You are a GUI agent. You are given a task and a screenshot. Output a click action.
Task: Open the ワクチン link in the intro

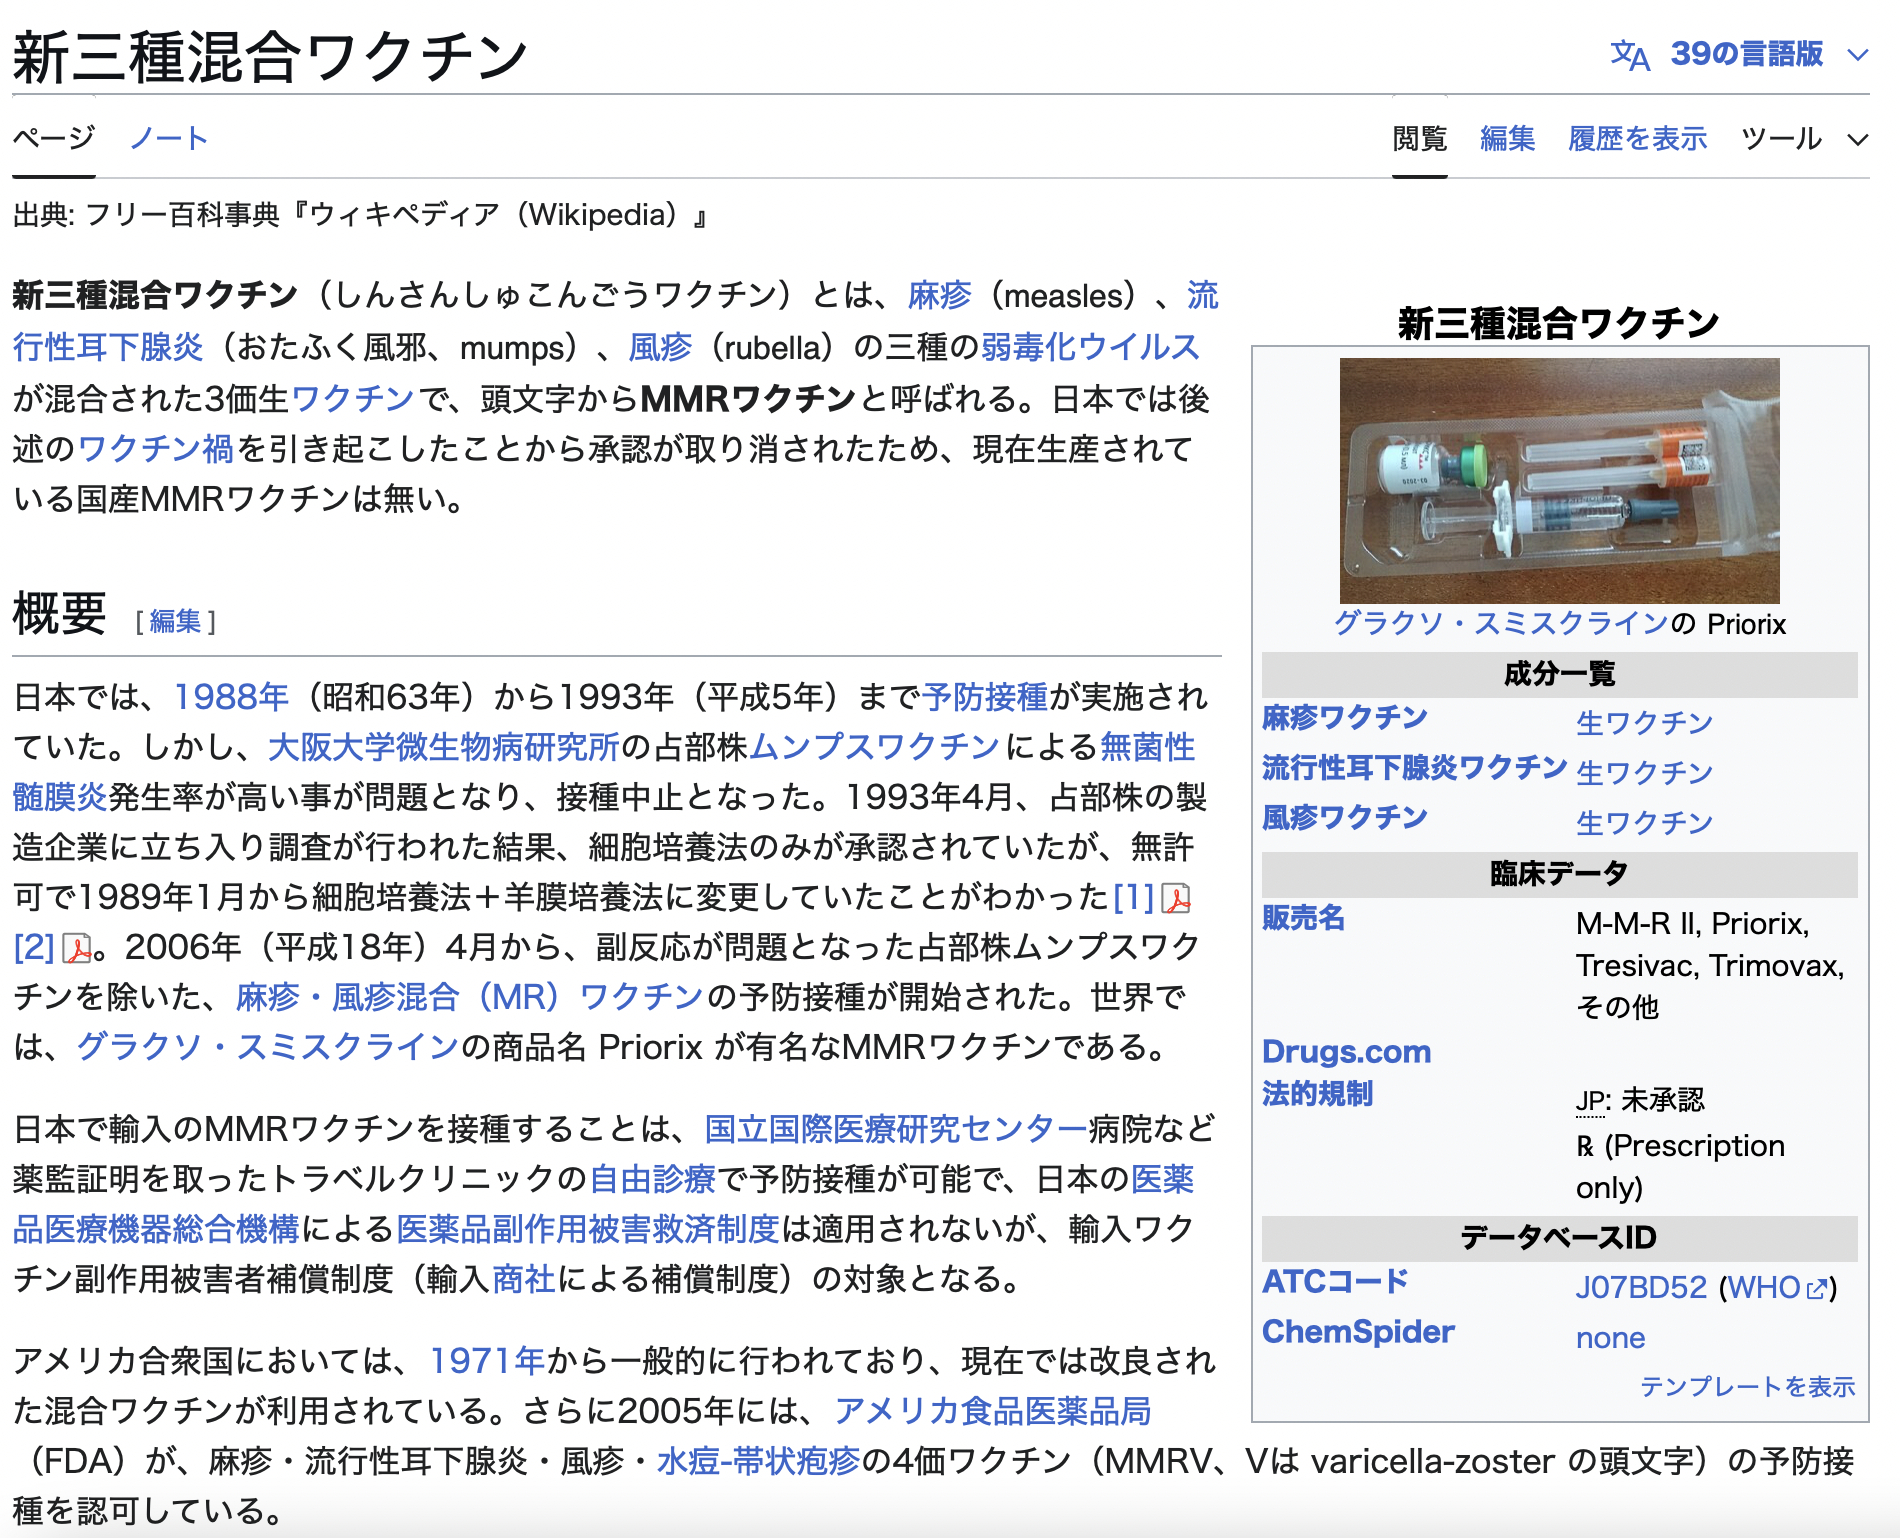352,398
